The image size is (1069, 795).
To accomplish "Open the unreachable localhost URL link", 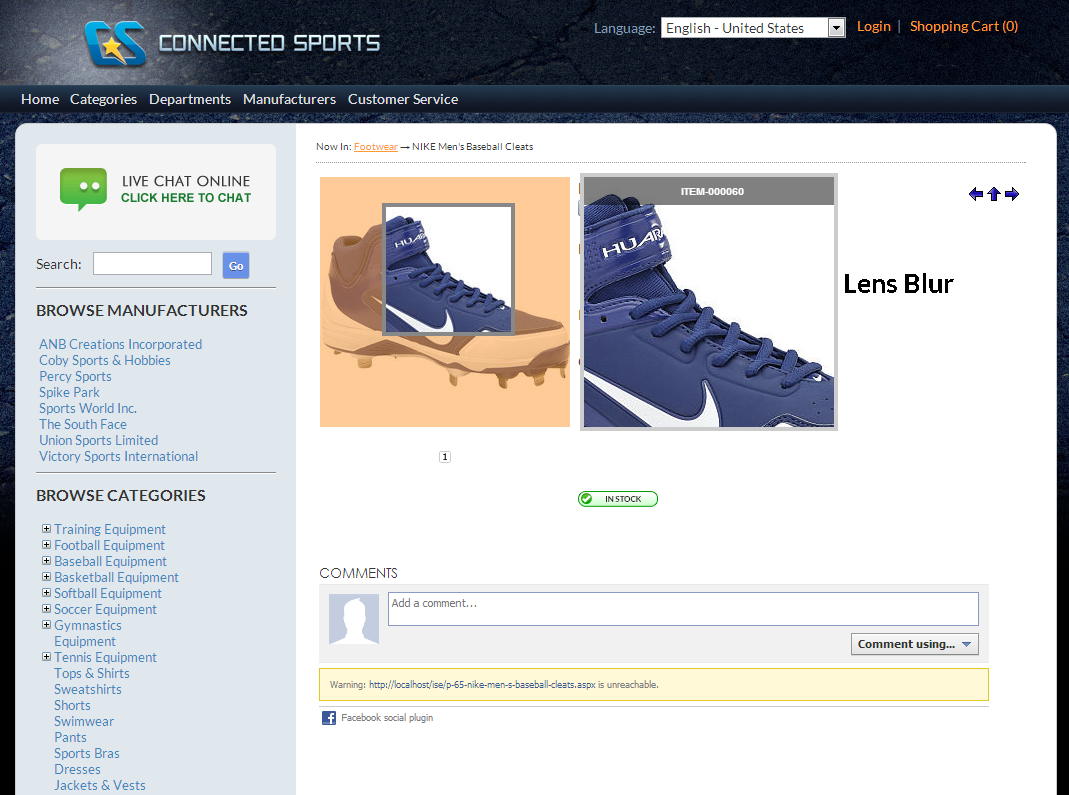I will (482, 685).
